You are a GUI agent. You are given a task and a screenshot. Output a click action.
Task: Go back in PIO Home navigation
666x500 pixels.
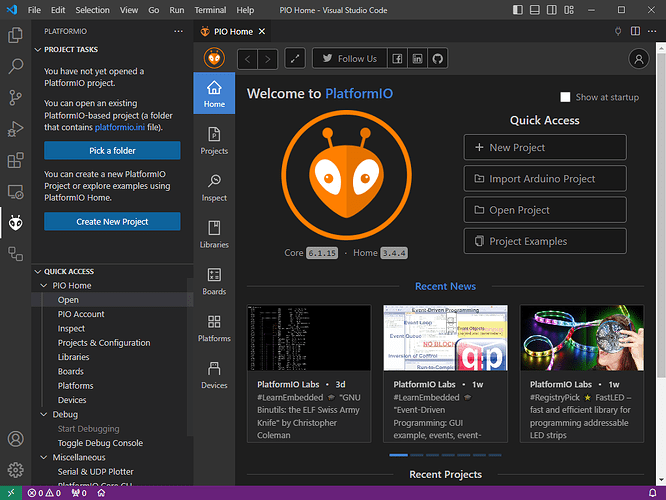[248, 59]
